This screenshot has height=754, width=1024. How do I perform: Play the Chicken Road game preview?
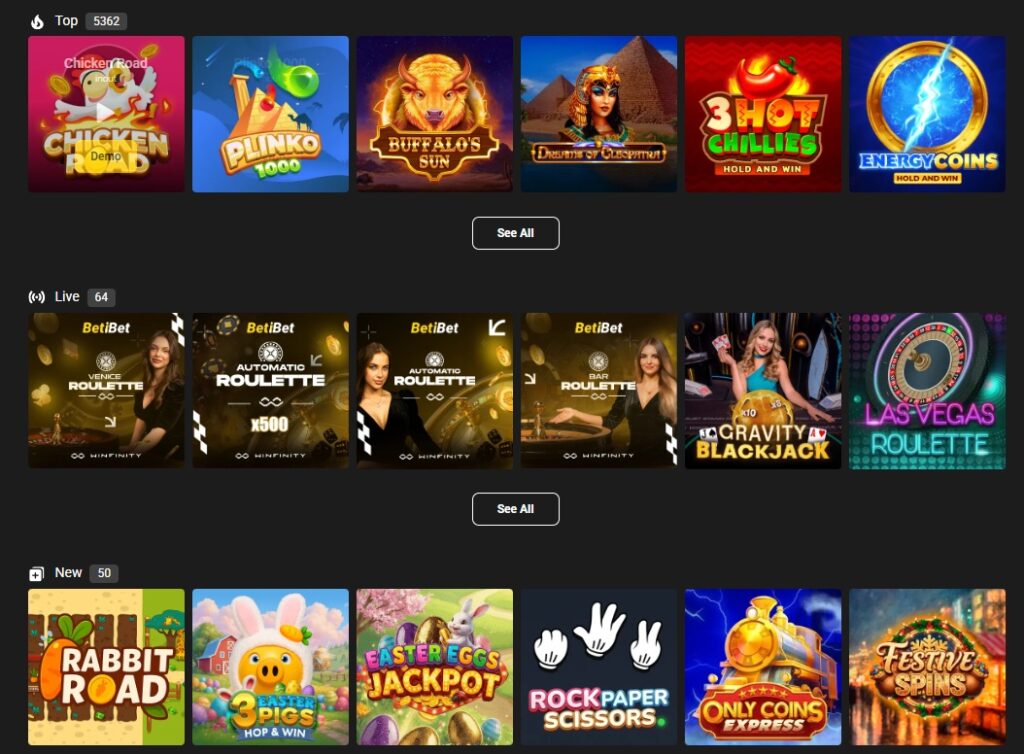[105, 111]
